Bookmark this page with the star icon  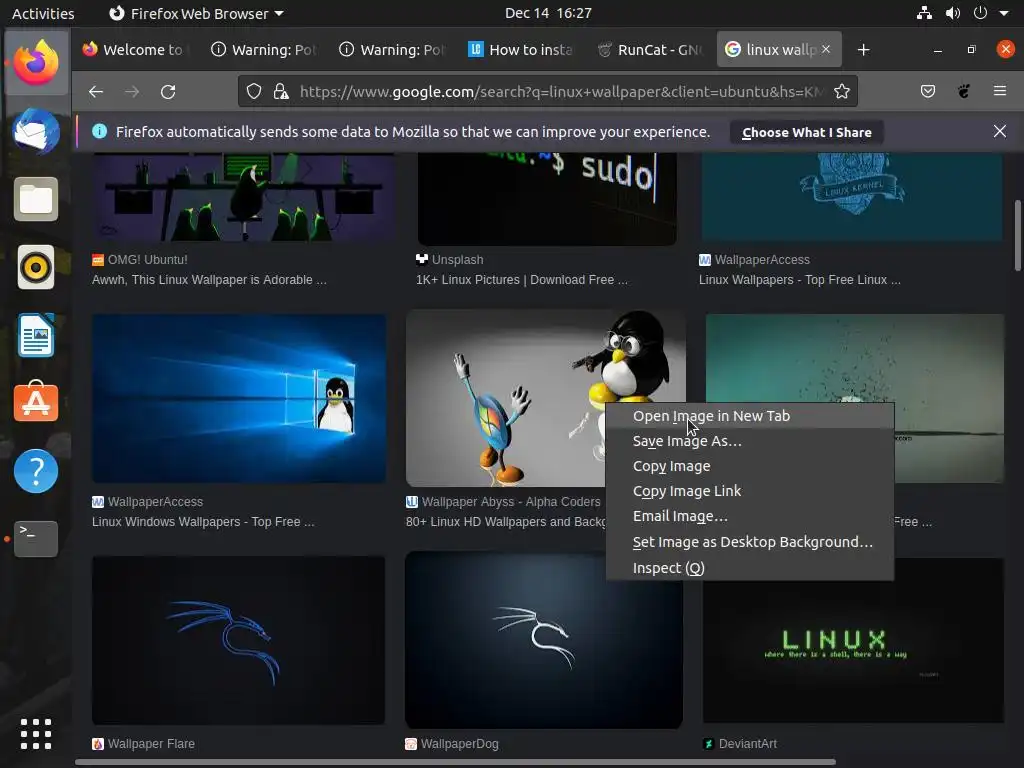click(842, 91)
